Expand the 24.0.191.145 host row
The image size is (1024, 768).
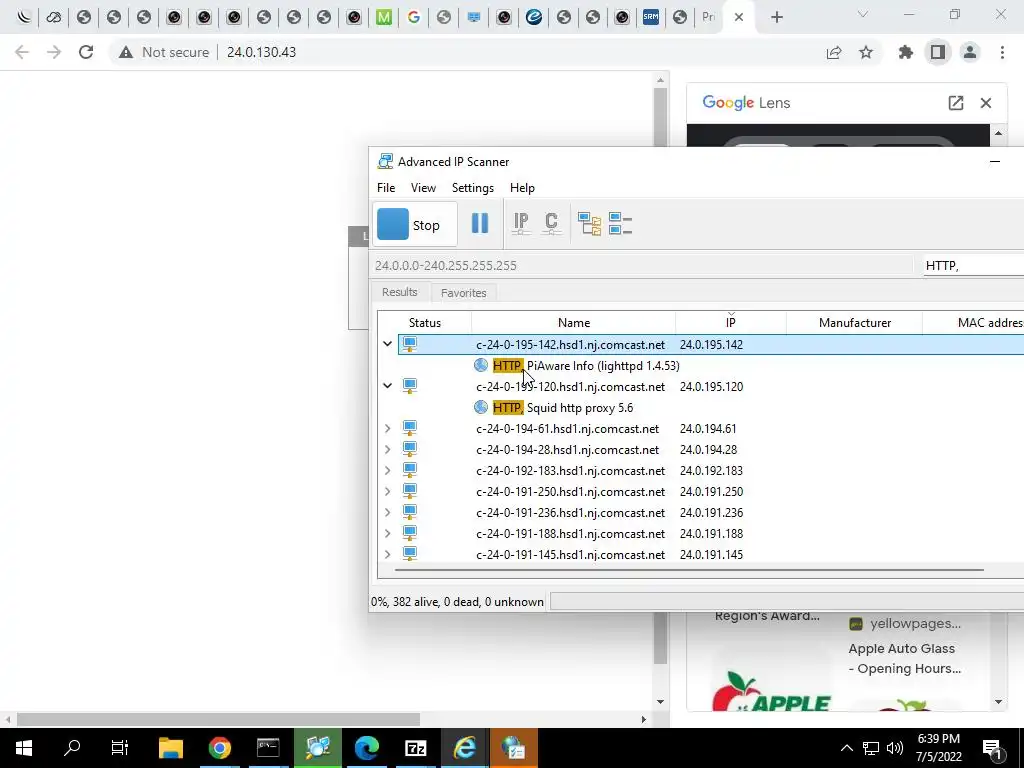click(x=387, y=554)
